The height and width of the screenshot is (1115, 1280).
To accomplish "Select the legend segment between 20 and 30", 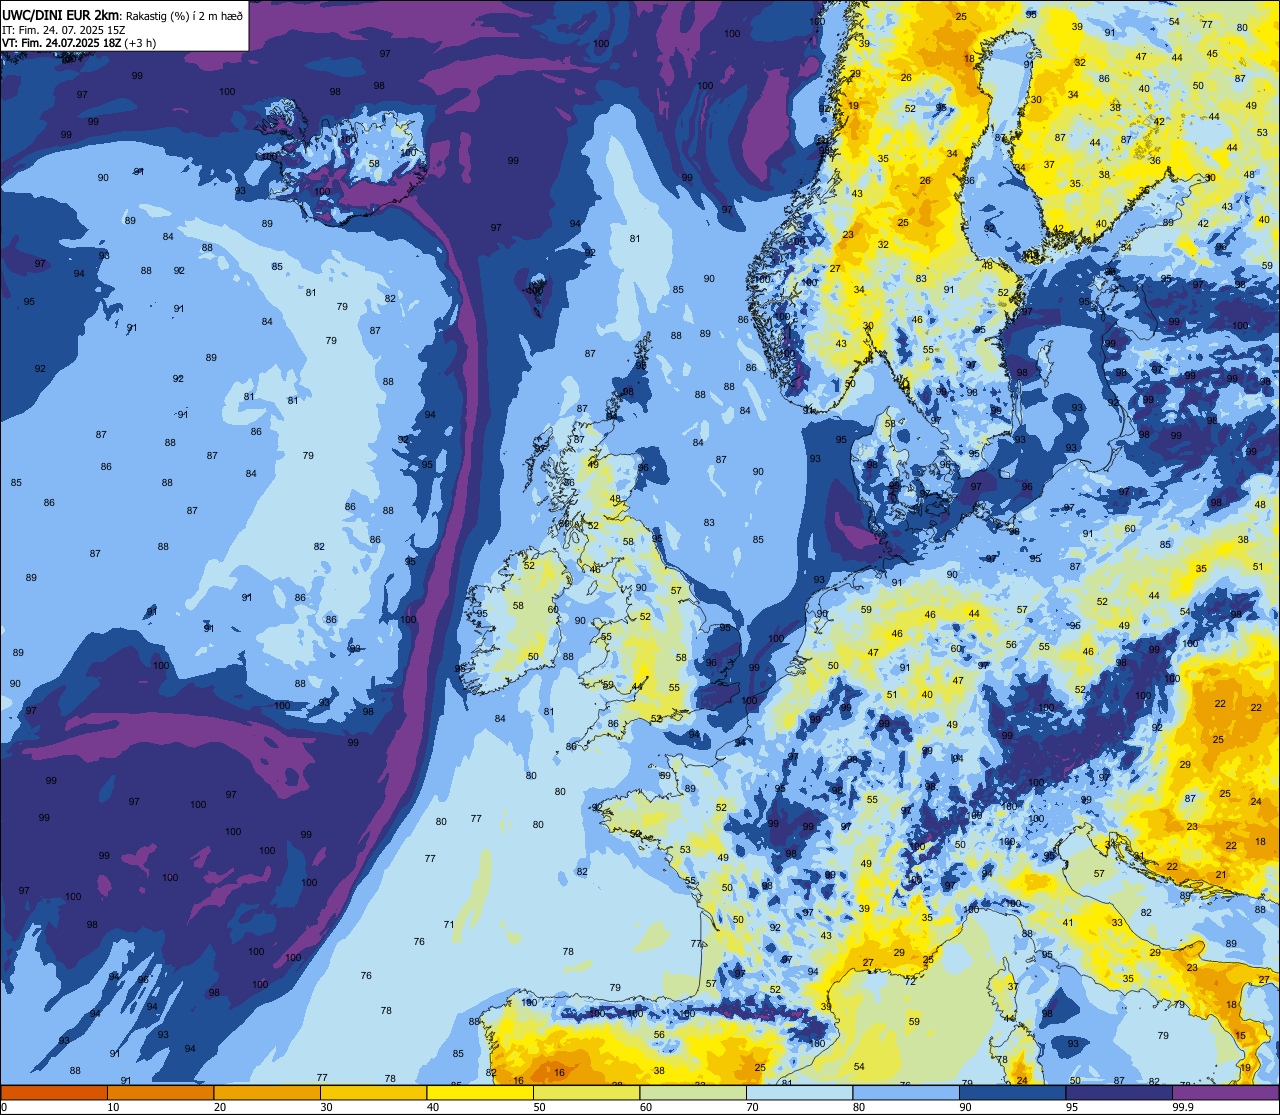I will tap(267, 1092).
